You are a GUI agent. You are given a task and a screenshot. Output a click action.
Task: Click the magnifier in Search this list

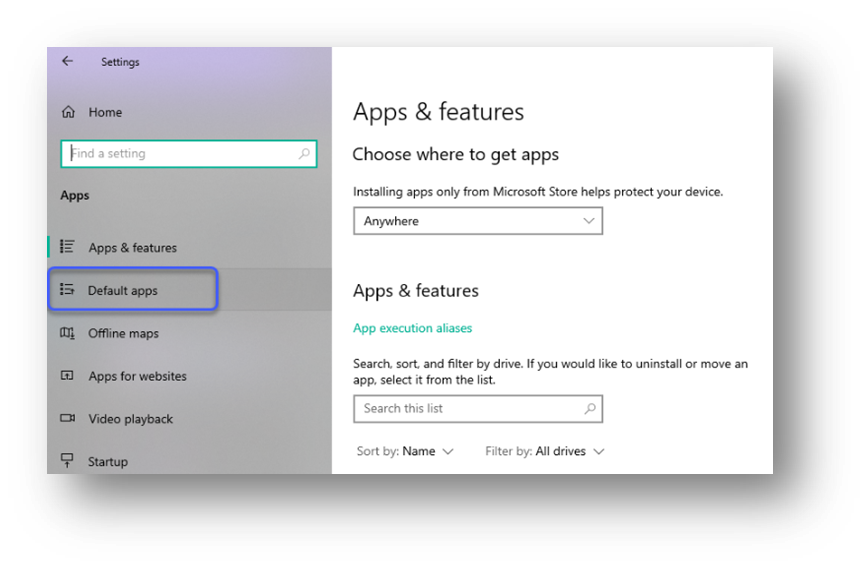590,408
